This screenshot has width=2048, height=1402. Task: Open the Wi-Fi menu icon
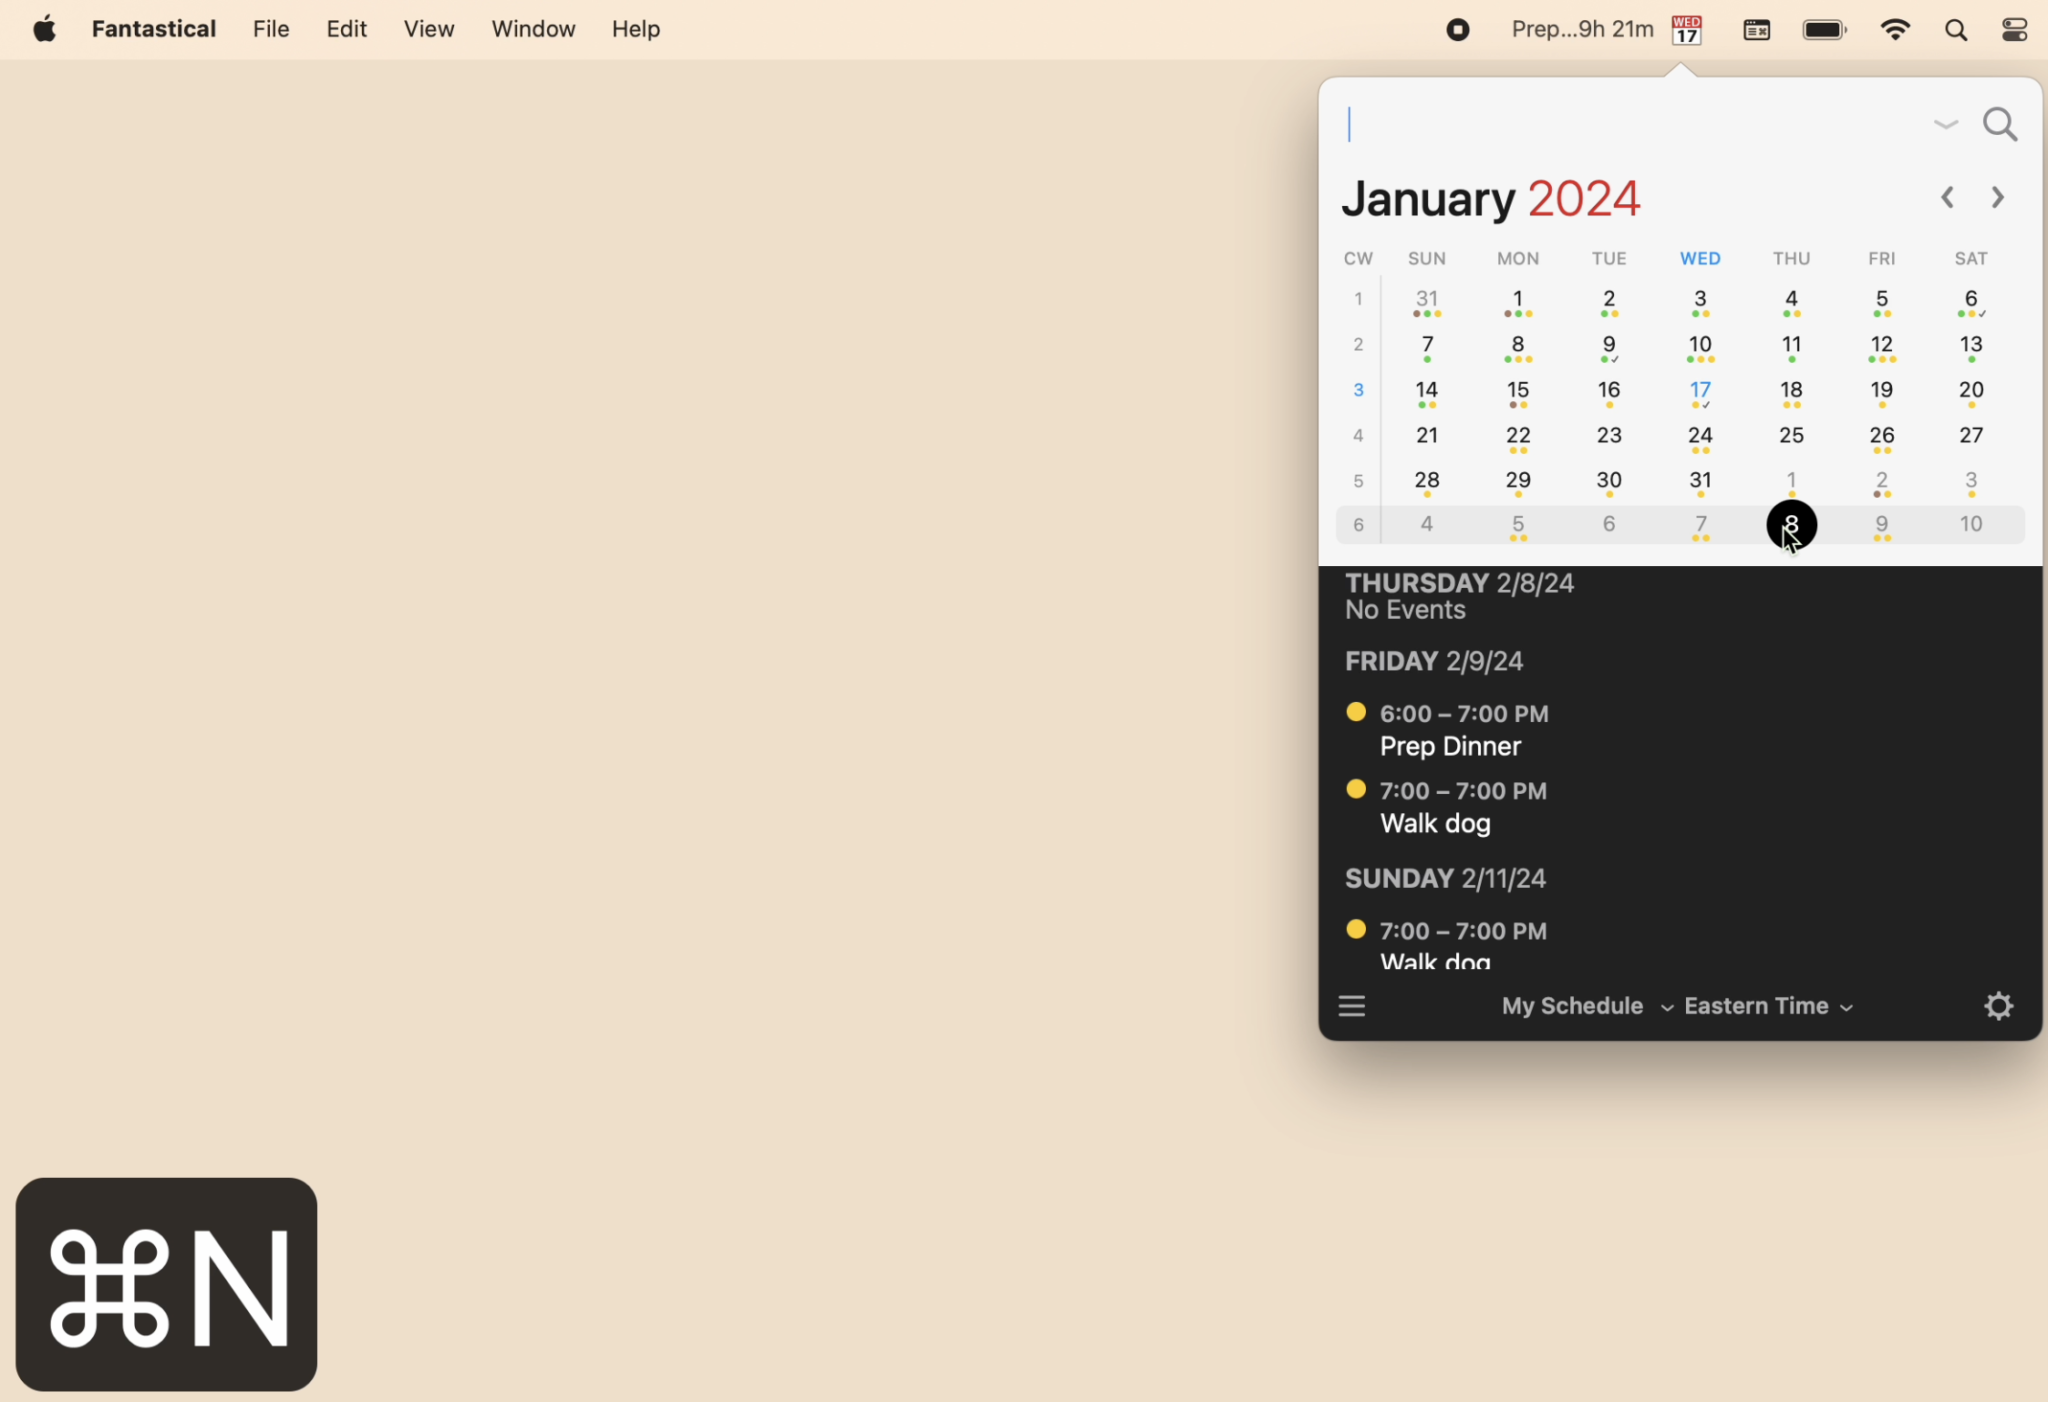1895,30
